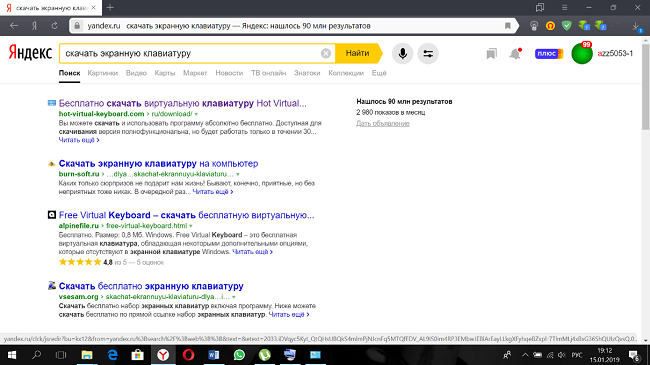Open a new tab with plus icon
Image resolution: width=650 pixels, height=365 pixels.
click(110, 7)
